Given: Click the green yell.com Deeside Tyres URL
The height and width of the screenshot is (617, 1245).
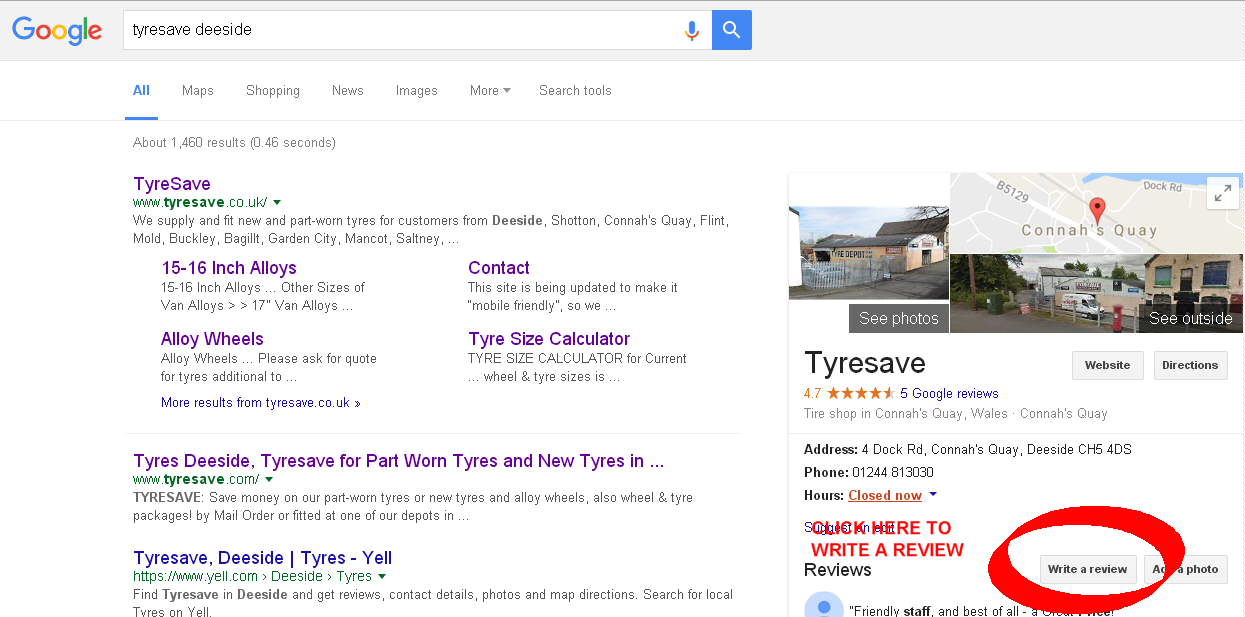Looking at the screenshot, I should [253, 576].
